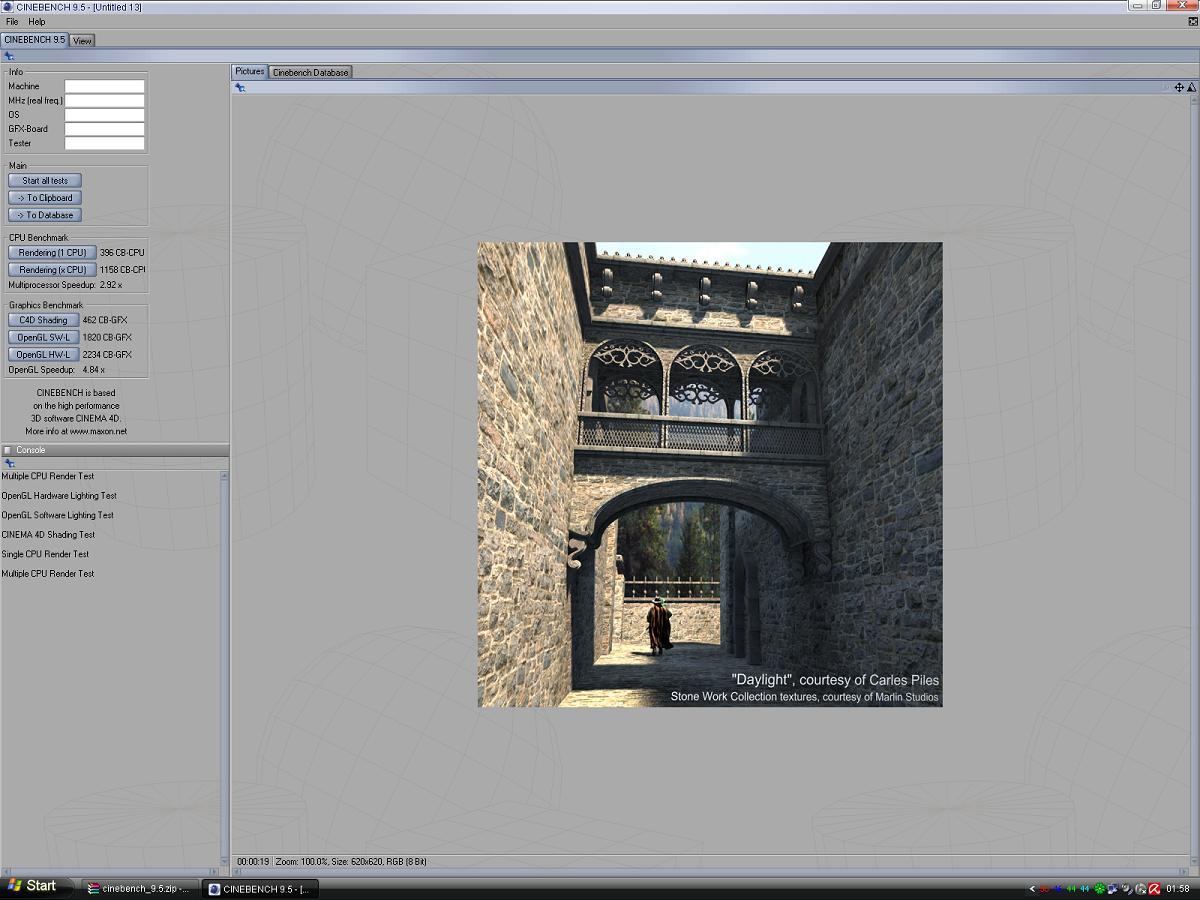Switch to the CINEBENCH 9.5 tab
Image resolution: width=1200 pixels, height=900 pixels.
[x=34, y=40]
